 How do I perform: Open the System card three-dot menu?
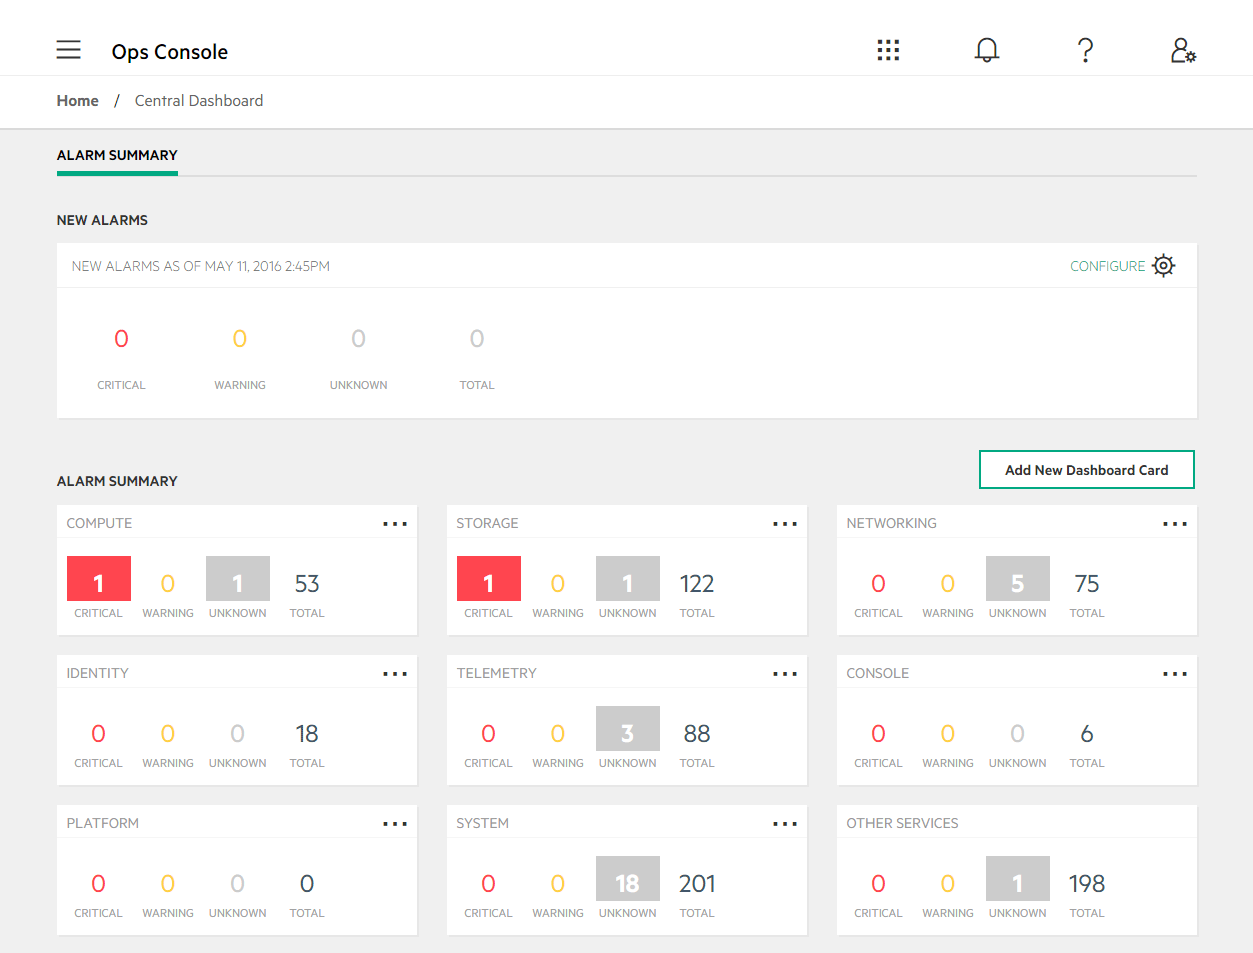(785, 824)
